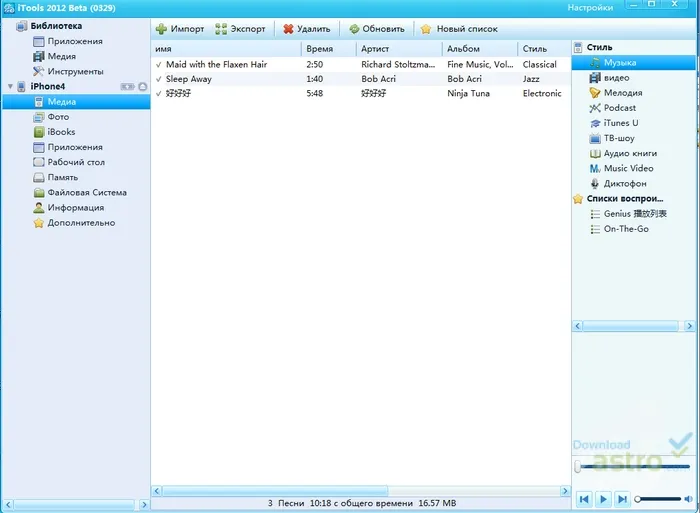Open Рабочий стол section
Image resolution: width=700 pixels, height=513 pixels.
(x=69, y=163)
